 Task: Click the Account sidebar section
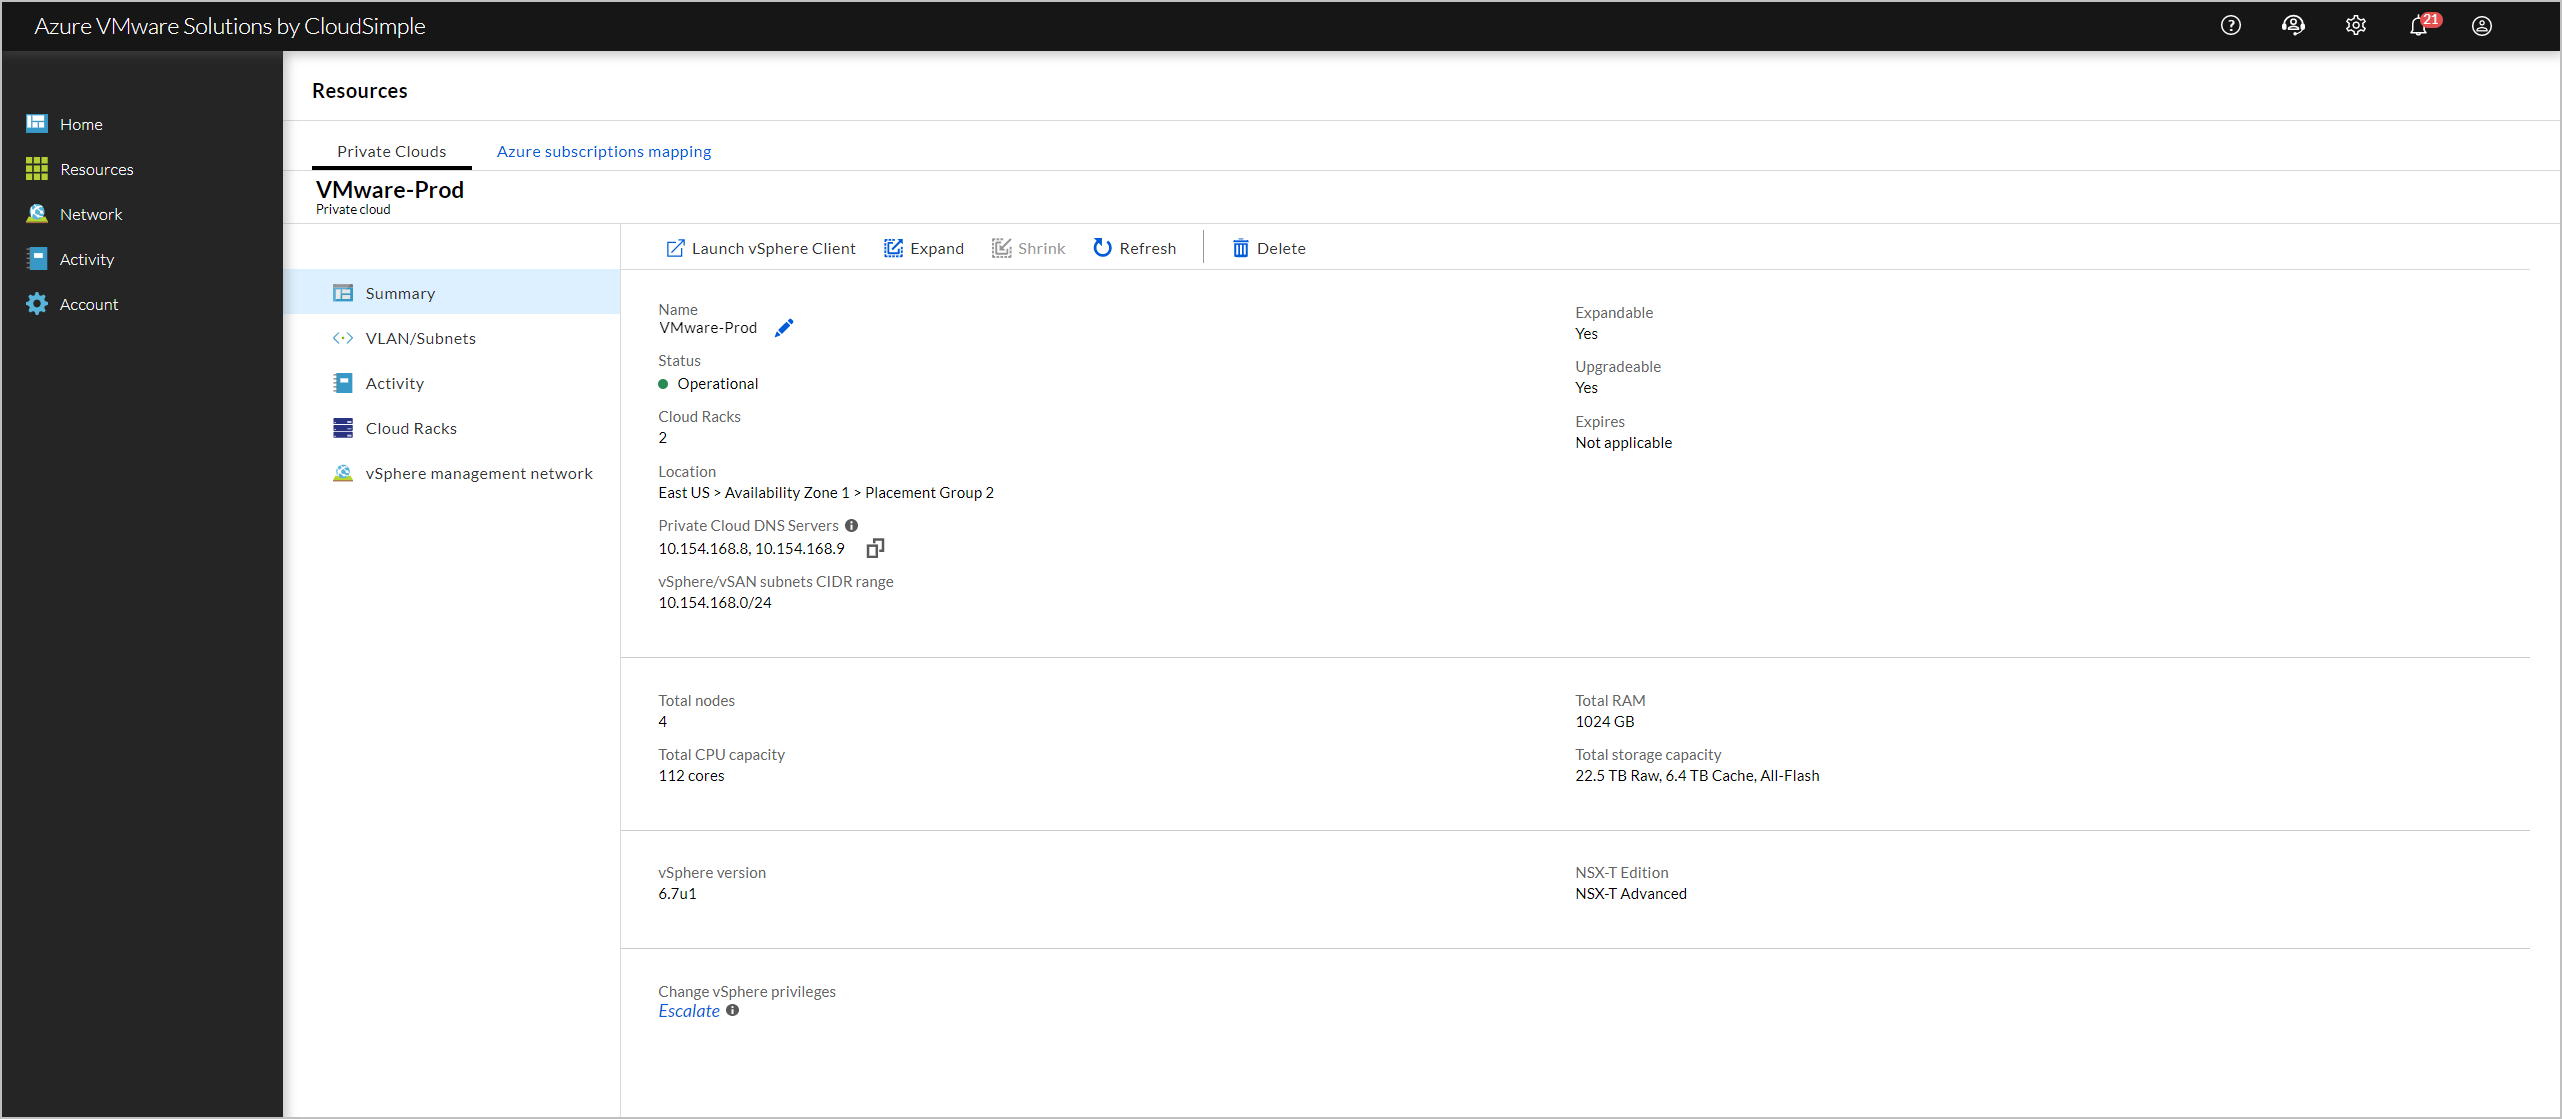coord(90,304)
